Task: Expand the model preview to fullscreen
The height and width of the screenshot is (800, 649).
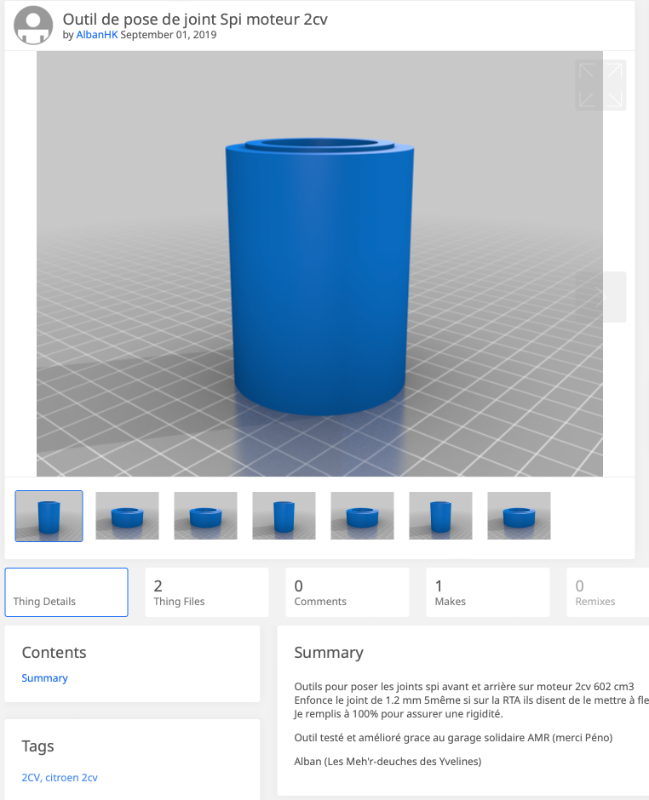Action: click(x=600, y=85)
